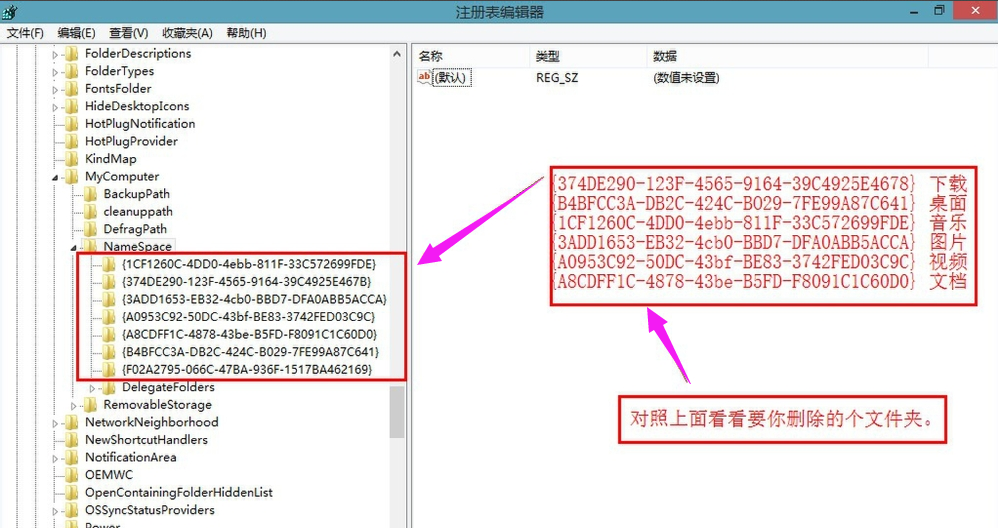Click the folder icon of {1CF1260C-4DD0-4ebb-811F-33C572699FDE}

click(108, 265)
